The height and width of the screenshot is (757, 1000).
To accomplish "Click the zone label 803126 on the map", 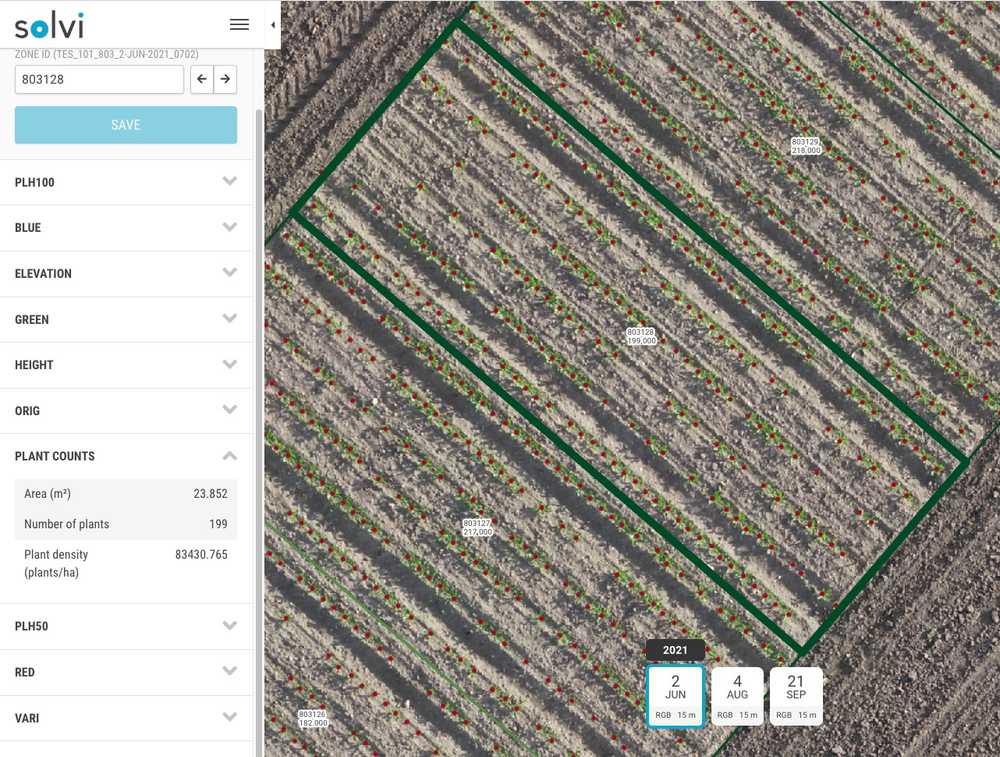I will tap(312, 719).
